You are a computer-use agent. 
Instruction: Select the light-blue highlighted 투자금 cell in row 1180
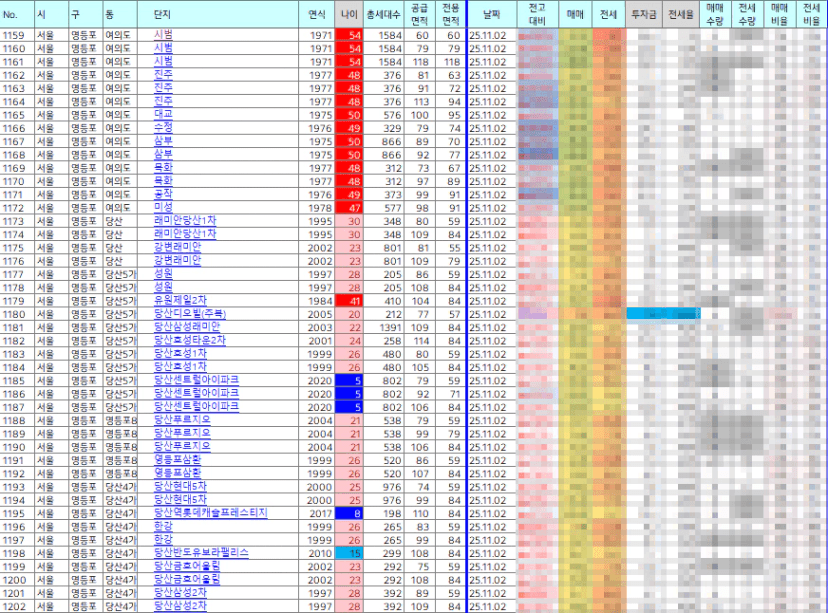click(x=645, y=314)
